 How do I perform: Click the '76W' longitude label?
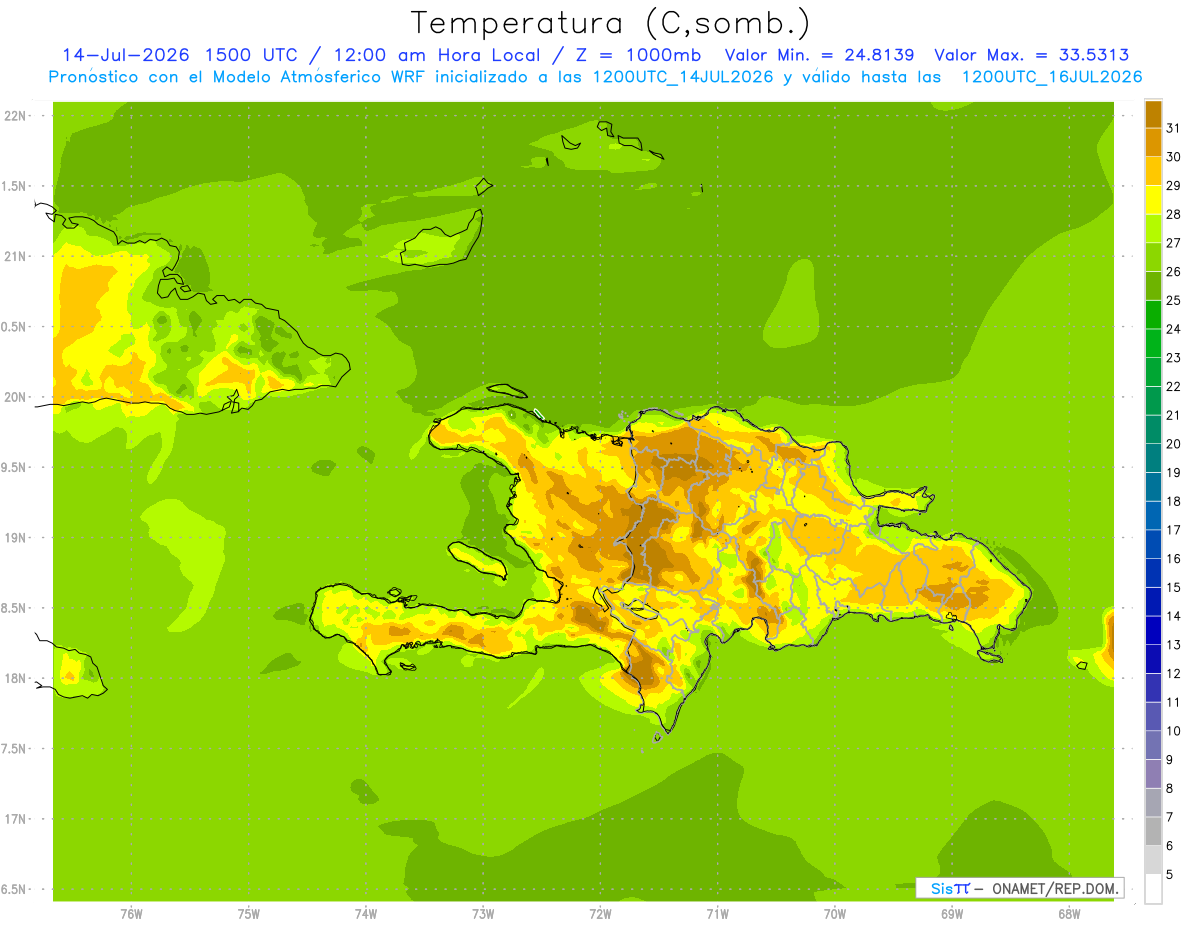131,914
